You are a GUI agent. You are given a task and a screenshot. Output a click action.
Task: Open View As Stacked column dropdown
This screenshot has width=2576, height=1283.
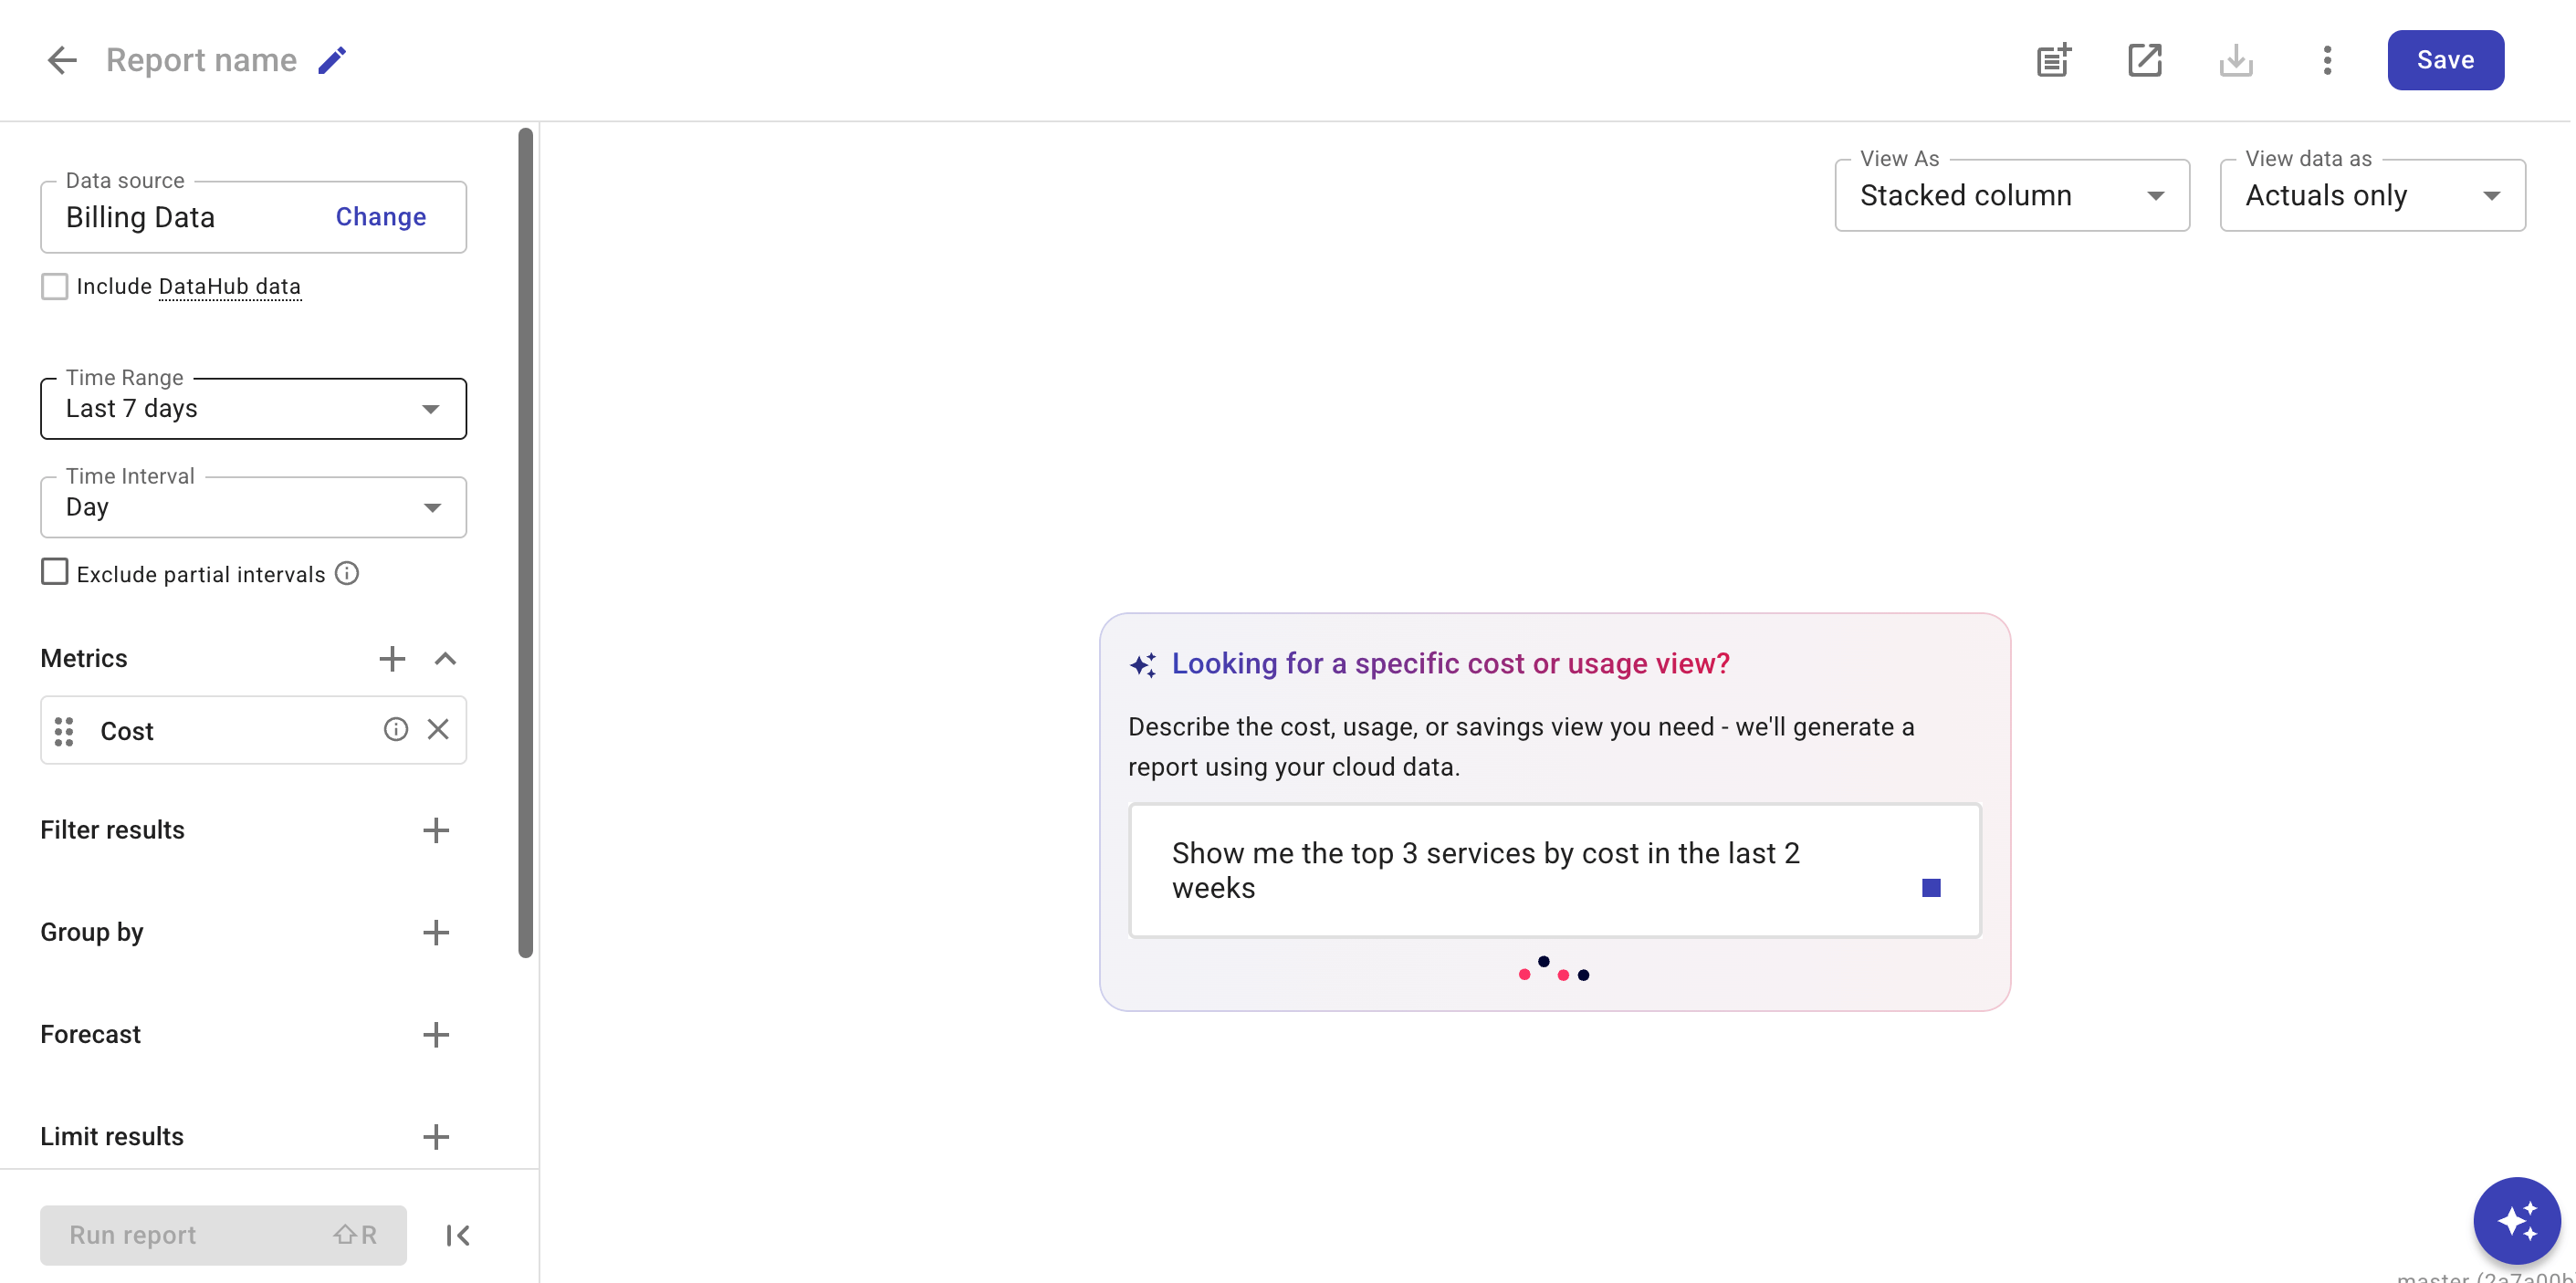click(x=2011, y=196)
